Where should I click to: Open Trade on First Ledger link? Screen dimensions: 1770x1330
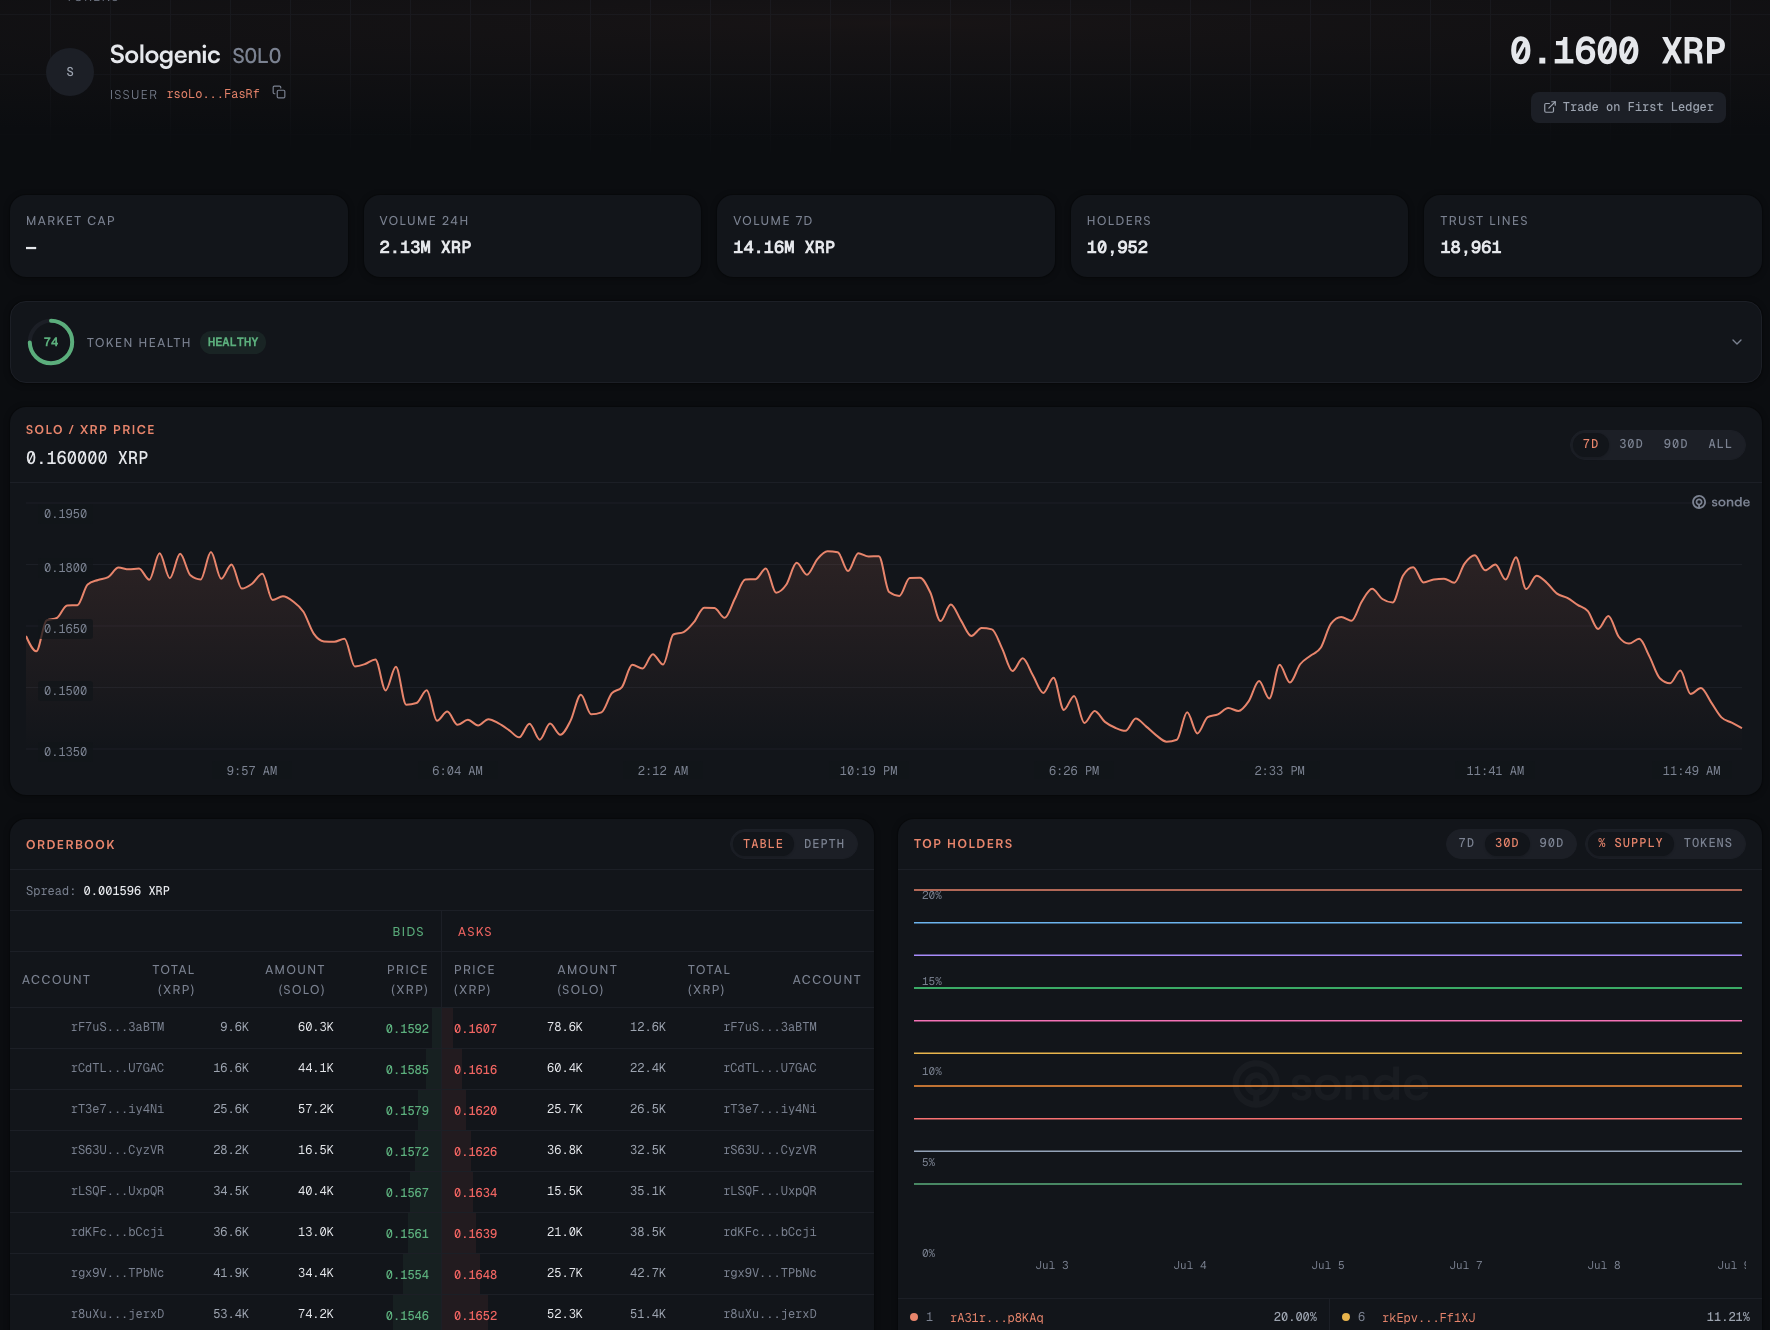click(x=1628, y=107)
